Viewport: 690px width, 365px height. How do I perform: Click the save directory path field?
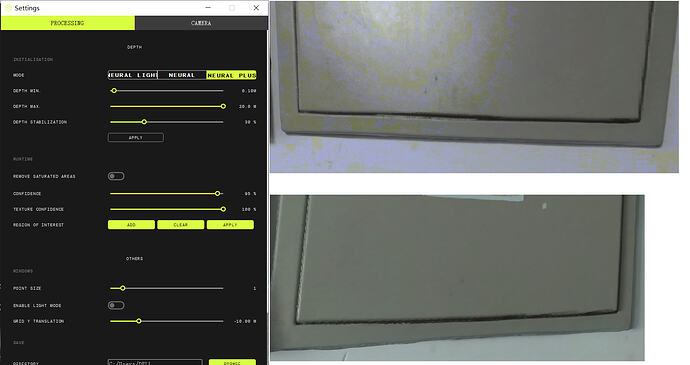(155, 362)
